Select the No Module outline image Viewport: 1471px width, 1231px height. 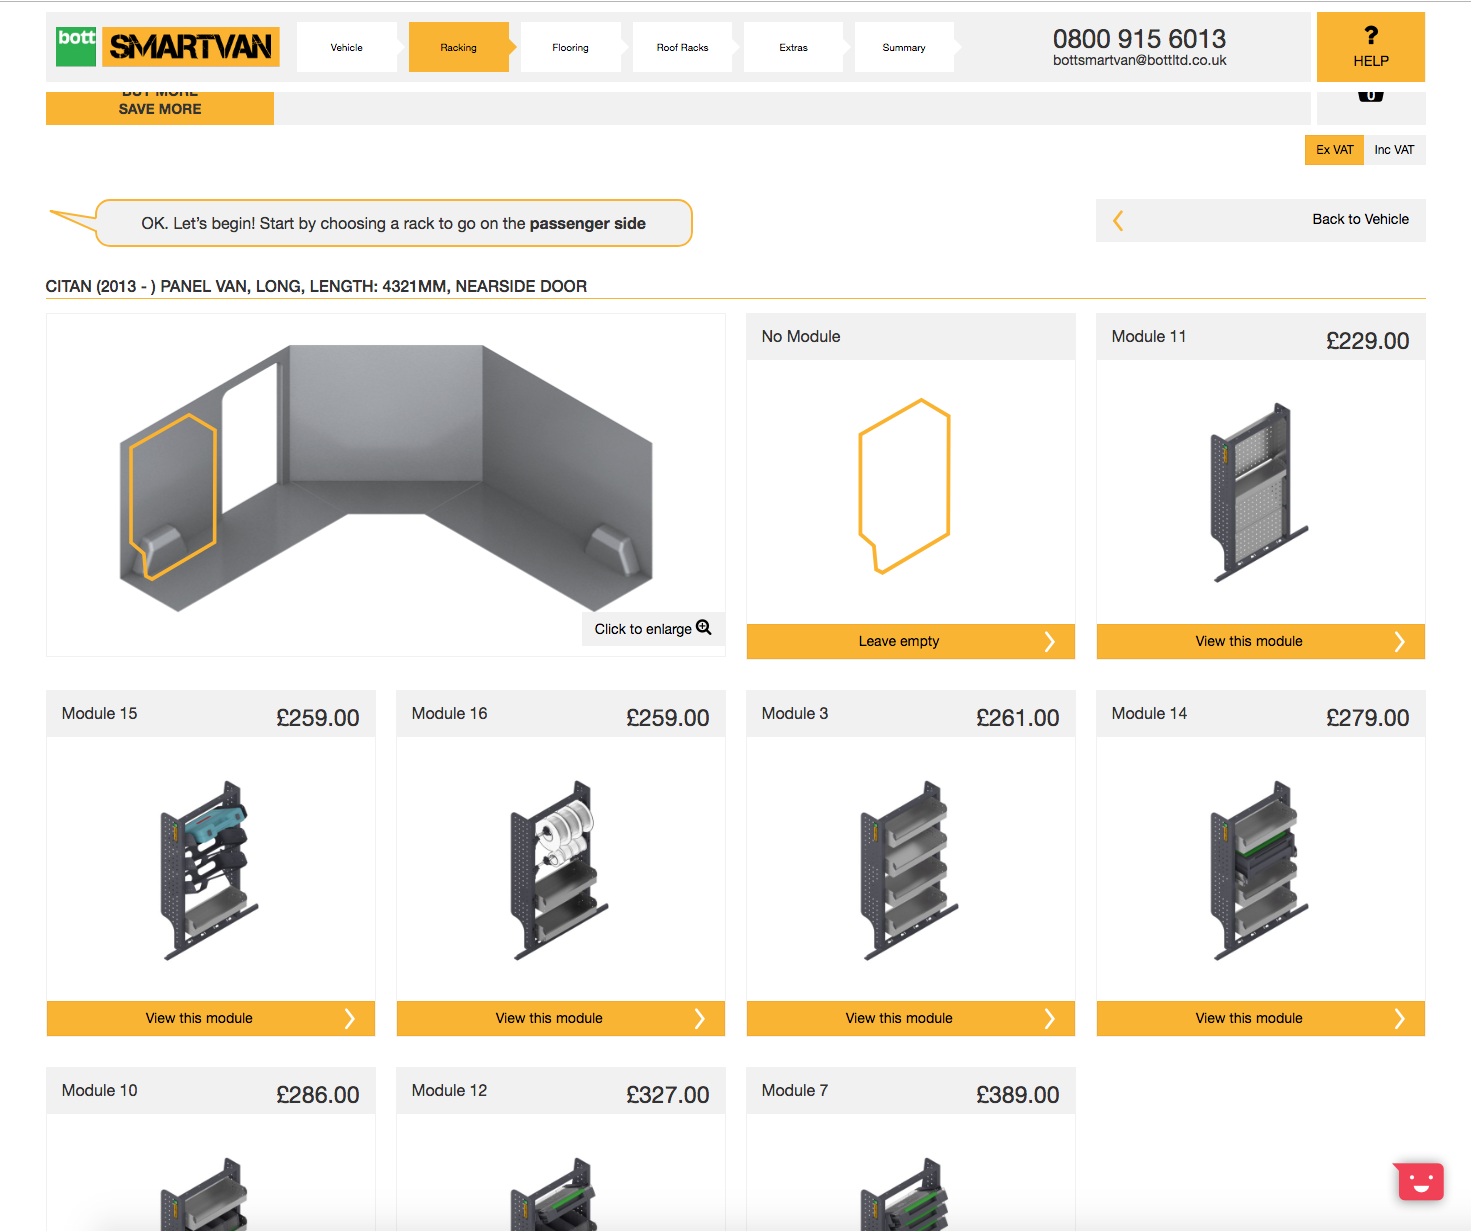(904, 487)
